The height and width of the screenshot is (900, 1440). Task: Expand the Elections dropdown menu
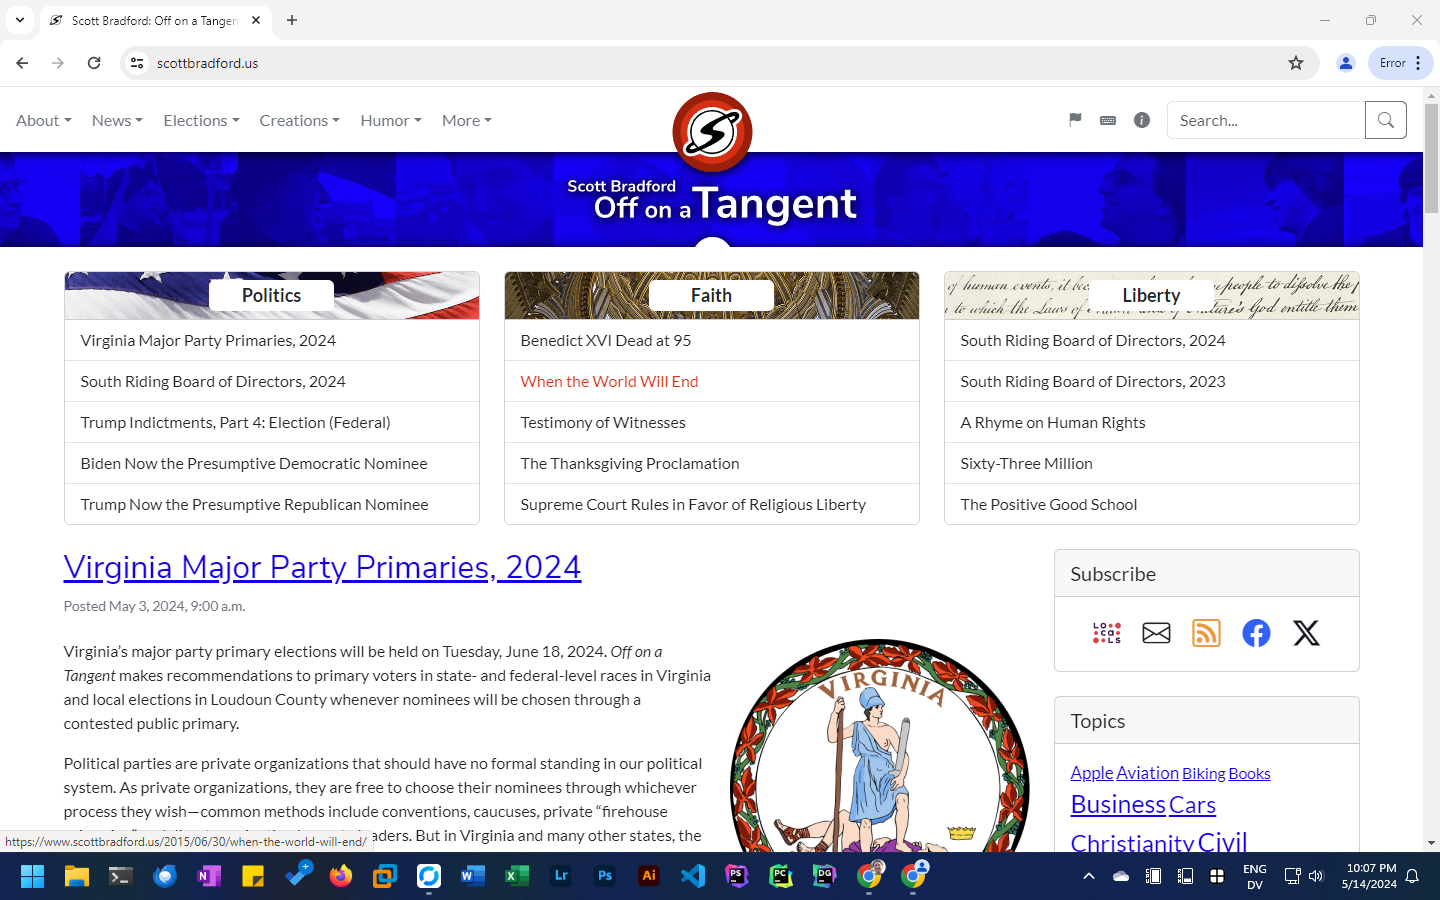(201, 120)
